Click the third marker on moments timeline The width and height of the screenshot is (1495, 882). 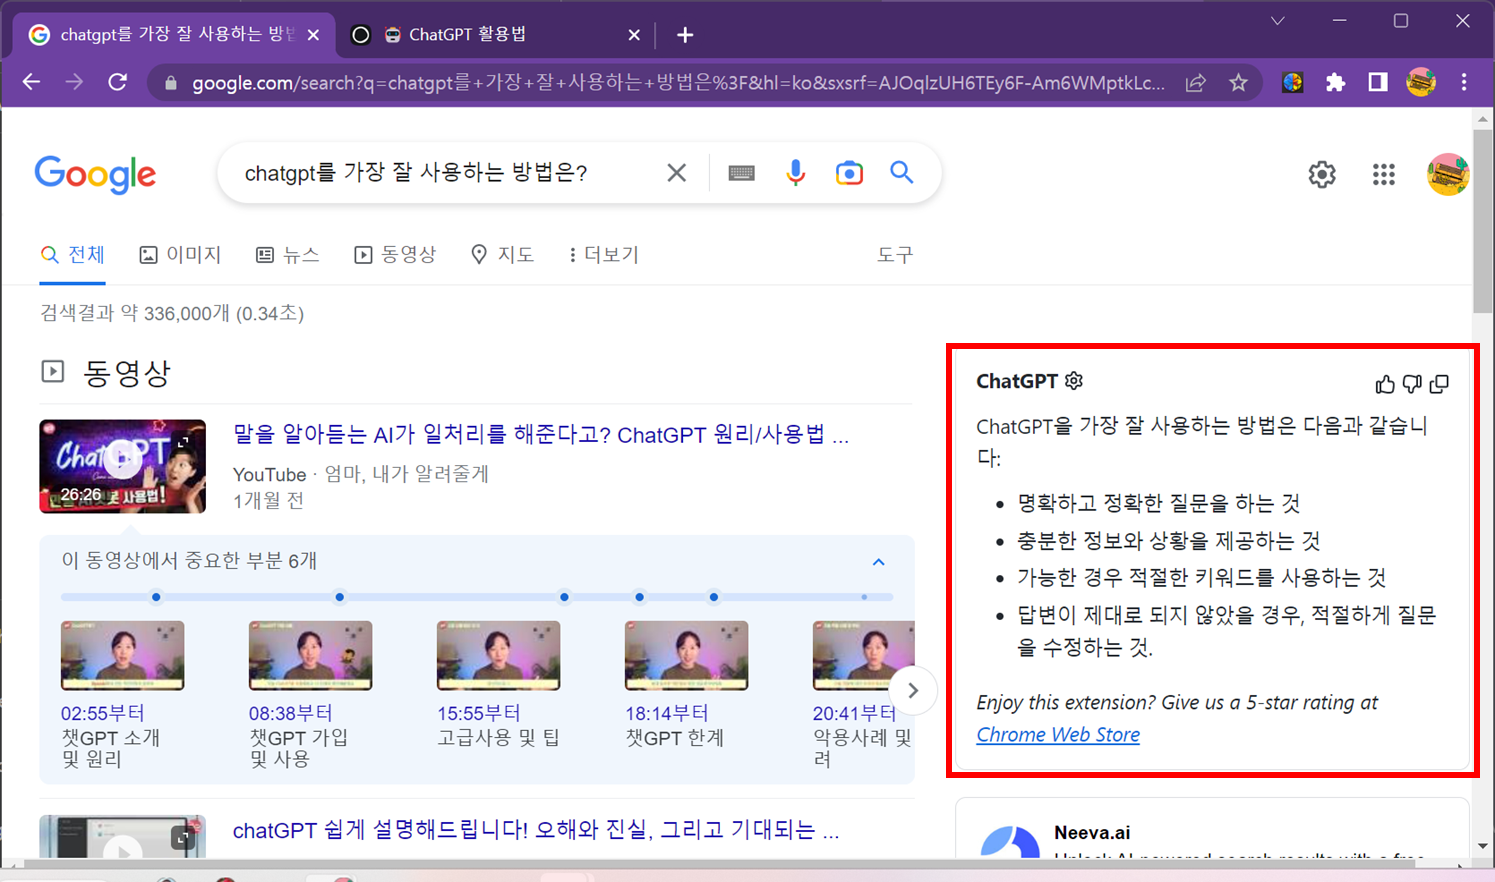coord(564,597)
